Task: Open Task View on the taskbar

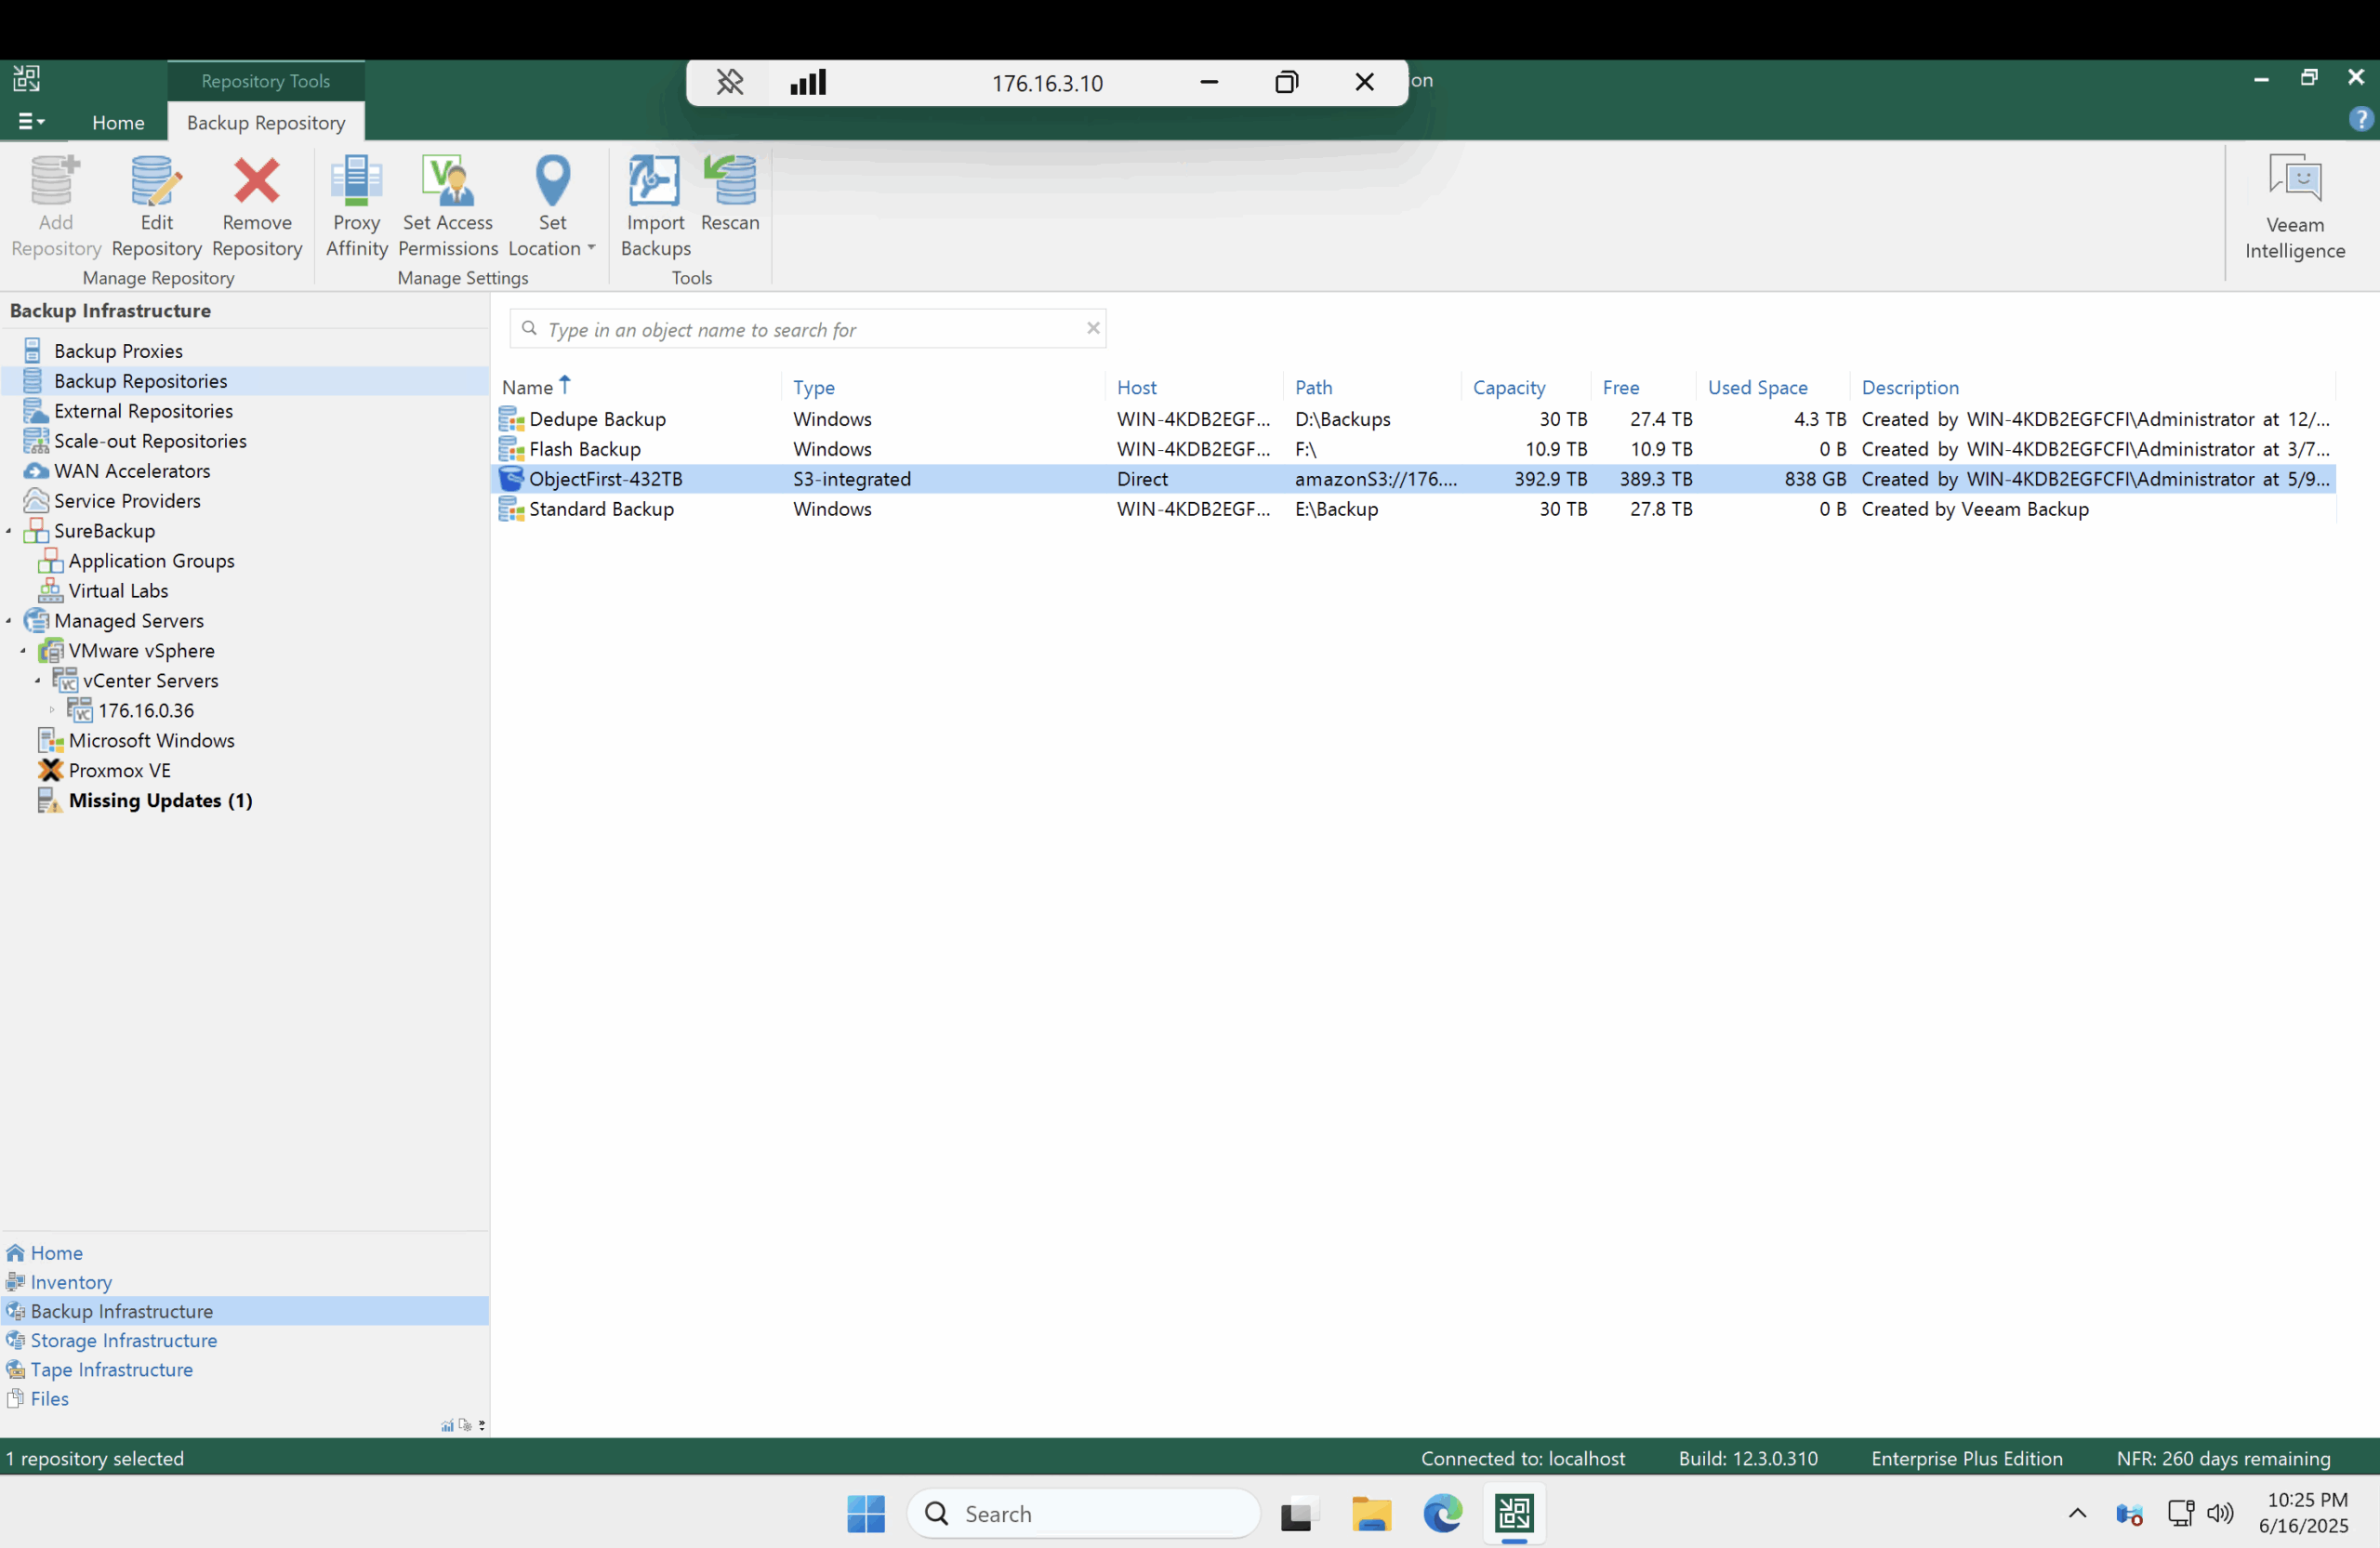Action: (1299, 1514)
